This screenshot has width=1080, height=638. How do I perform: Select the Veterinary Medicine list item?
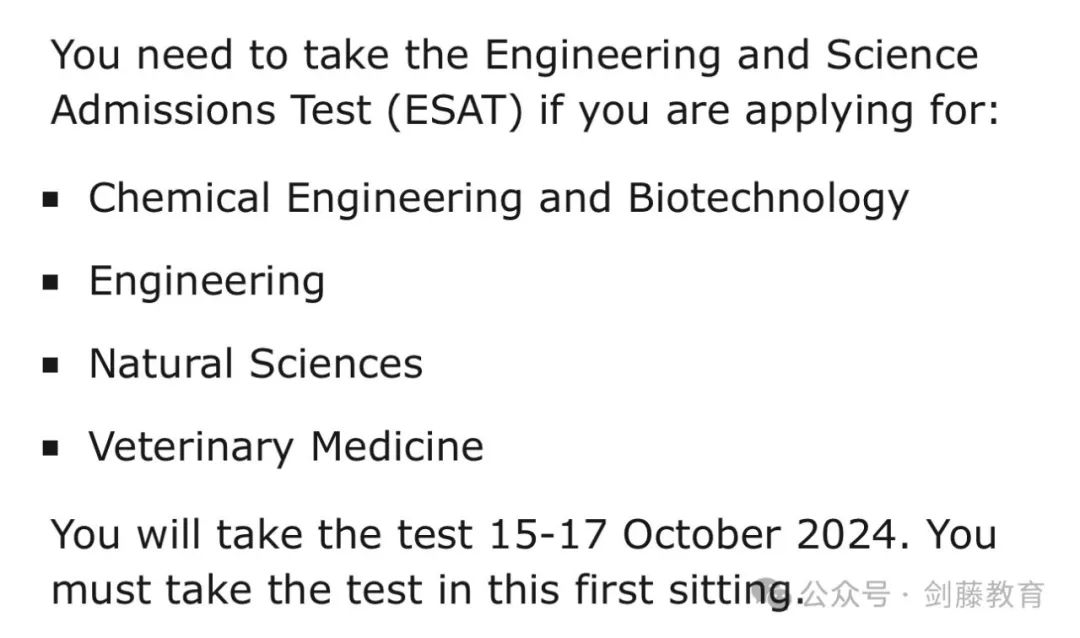click(x=286, y=448)
